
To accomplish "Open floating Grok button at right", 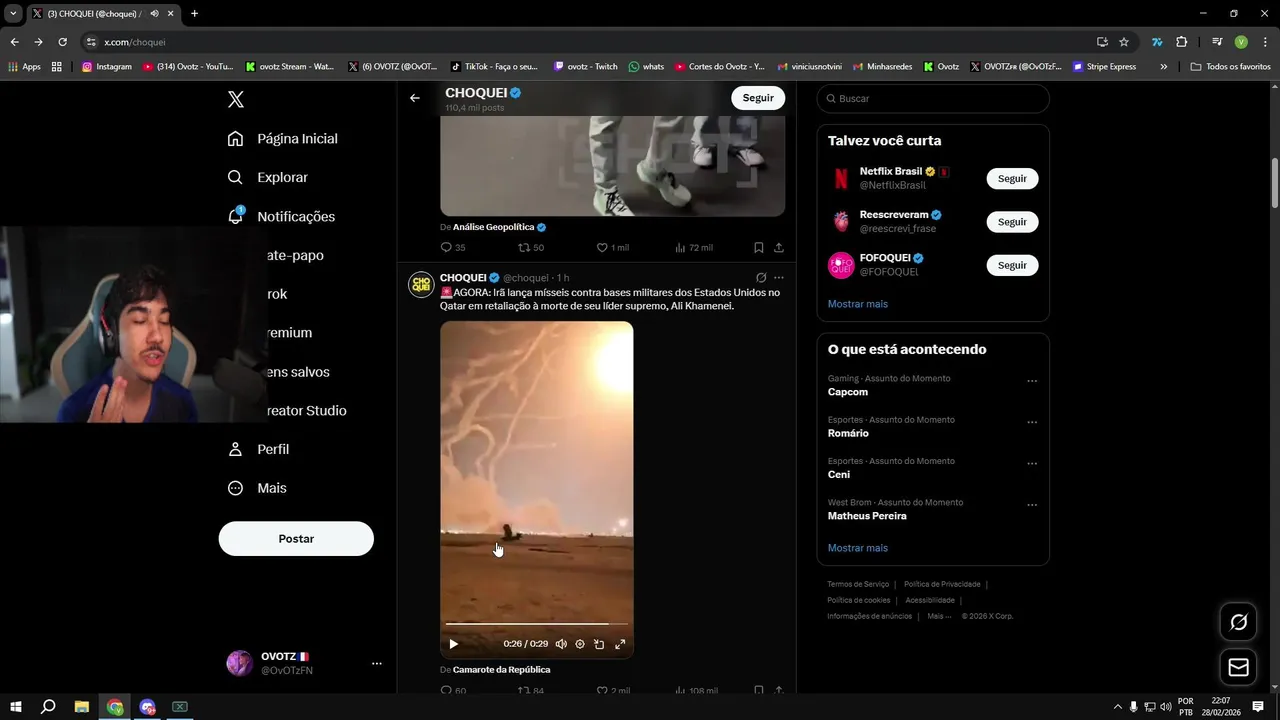I will point(1238,623).
